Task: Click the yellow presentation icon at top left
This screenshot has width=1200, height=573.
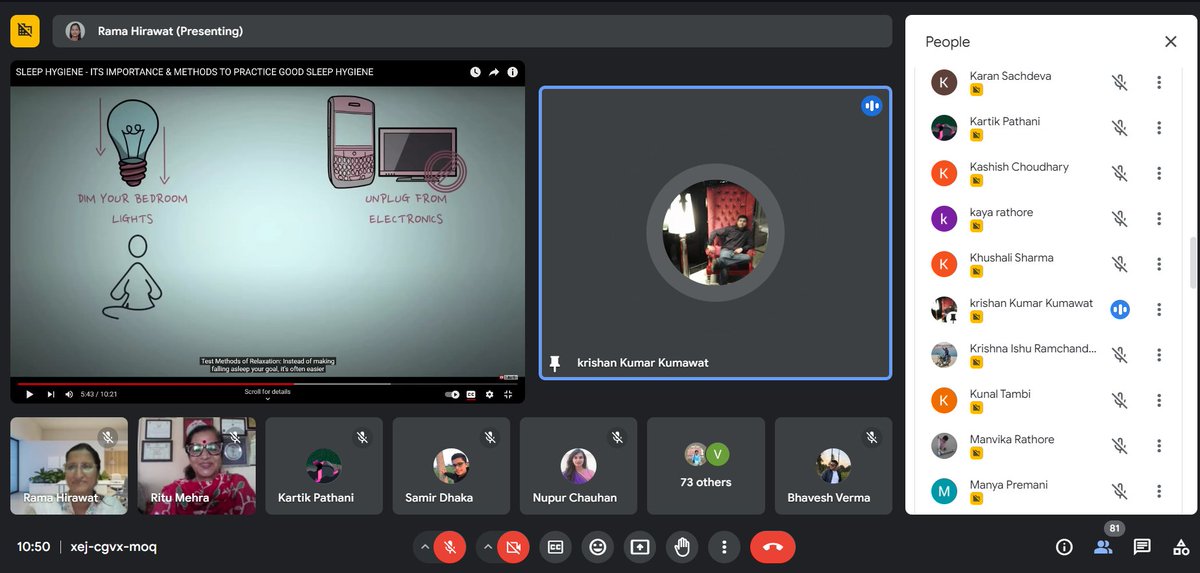Action: pyautogui.click(x=25, y=31)
